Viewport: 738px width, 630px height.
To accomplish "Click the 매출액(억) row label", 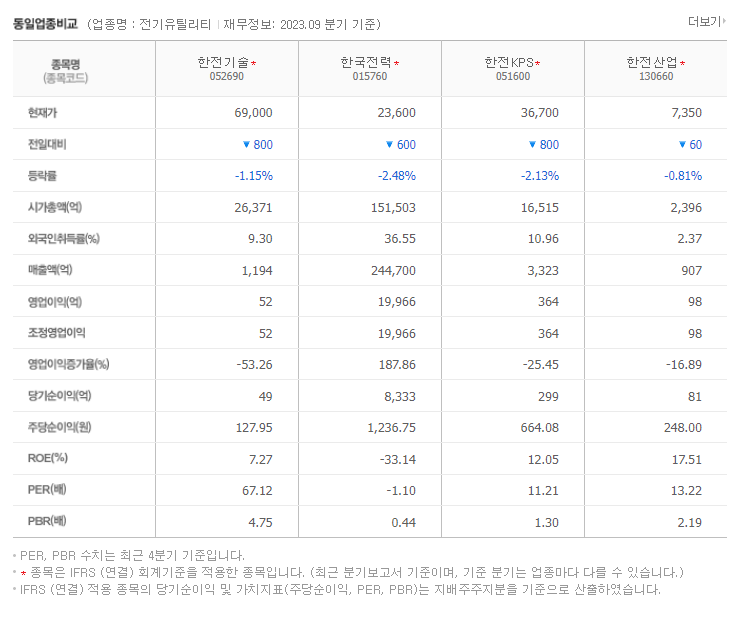I will tap(50, 270).
